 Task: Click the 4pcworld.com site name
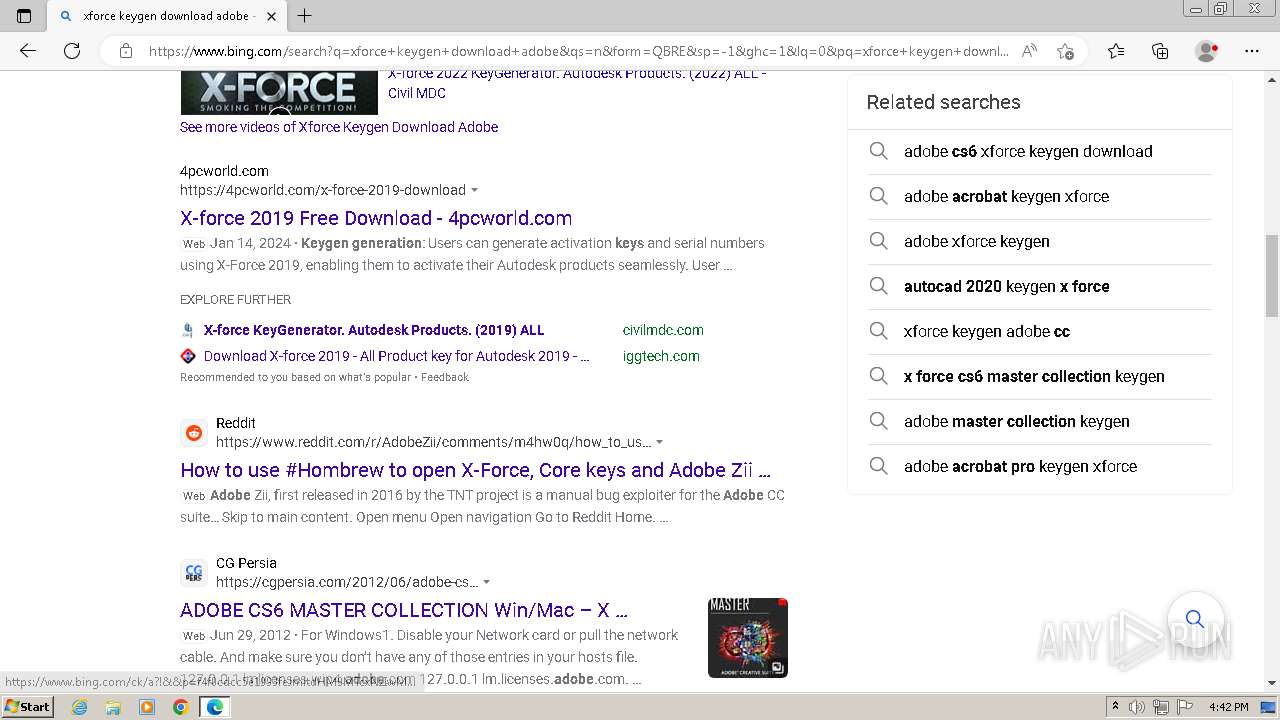pos(224,171)
